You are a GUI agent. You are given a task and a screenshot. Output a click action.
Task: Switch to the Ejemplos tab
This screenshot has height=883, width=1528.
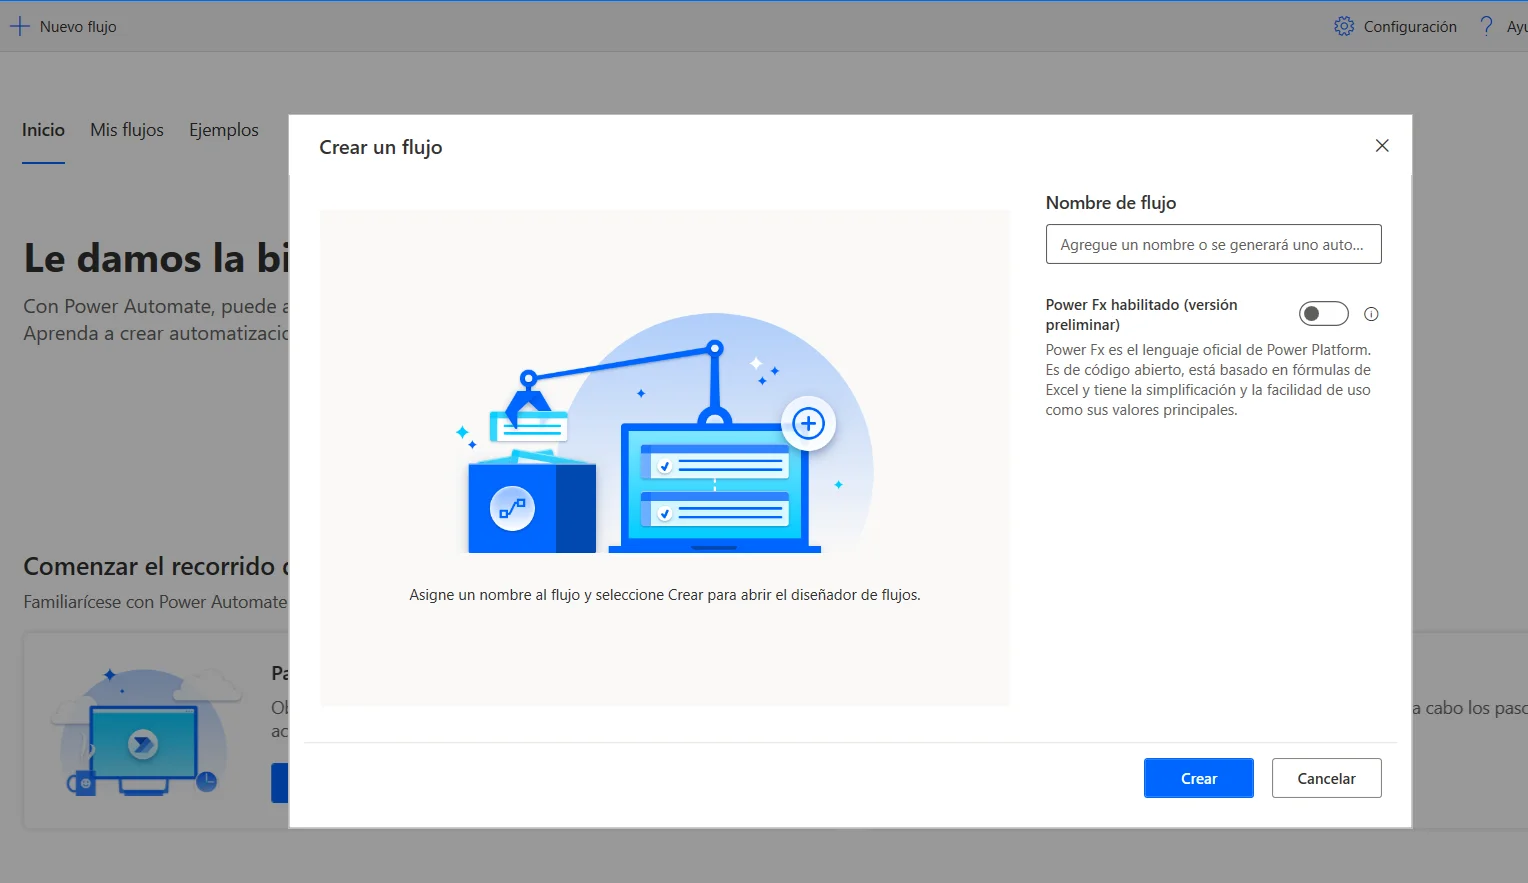[224, 130]
